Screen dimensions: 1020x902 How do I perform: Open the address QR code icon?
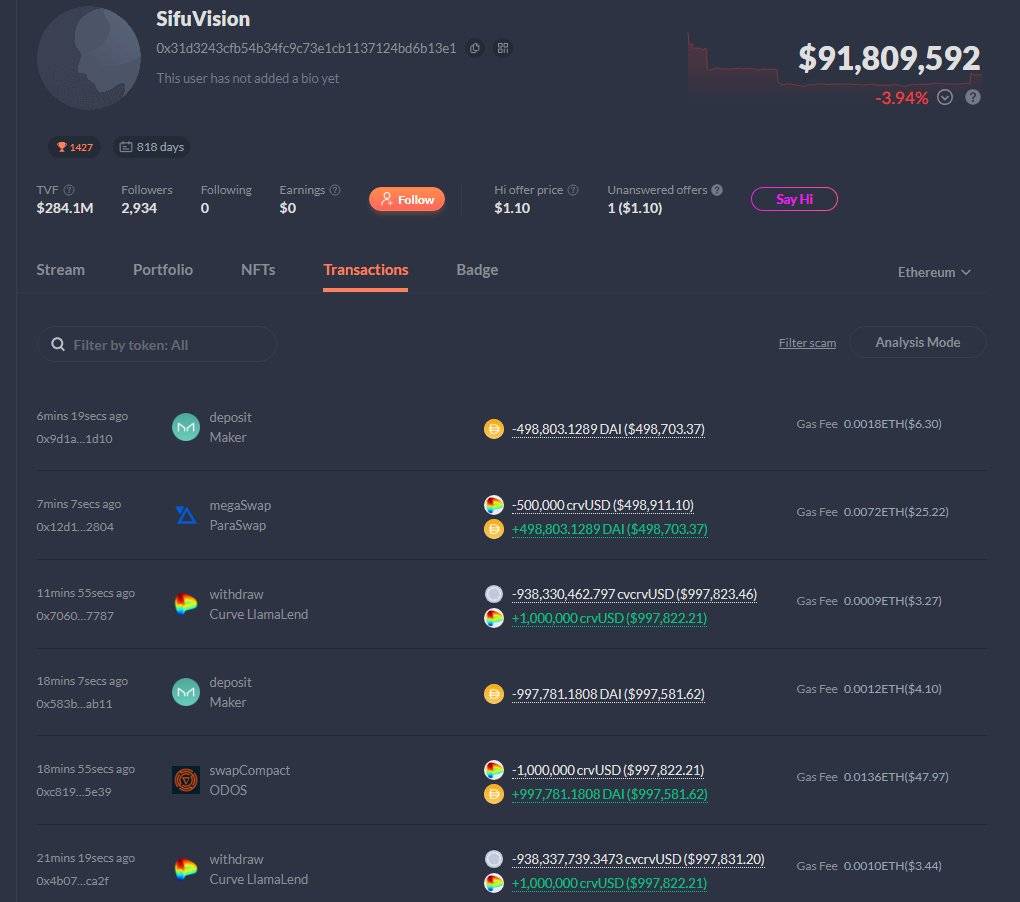pyautogui.click(x=503, y=48)
